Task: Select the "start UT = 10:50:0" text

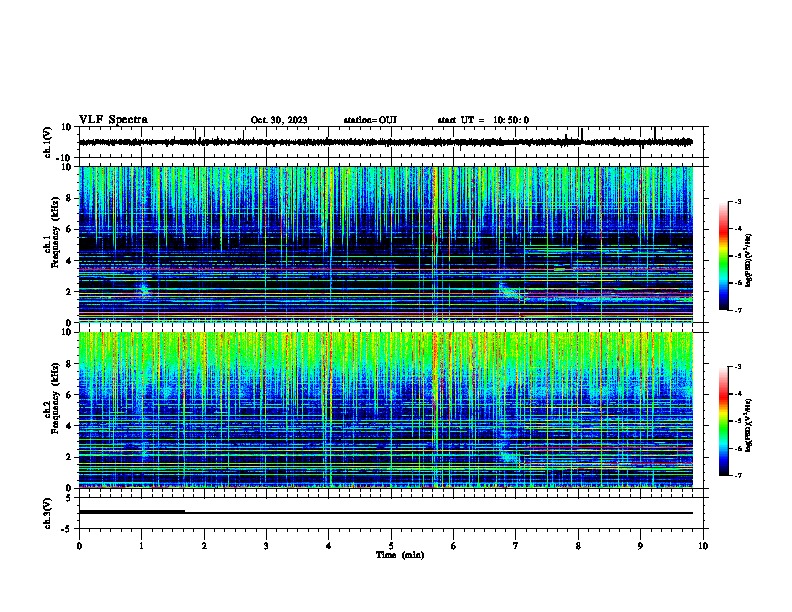Action: click(483, 120)
